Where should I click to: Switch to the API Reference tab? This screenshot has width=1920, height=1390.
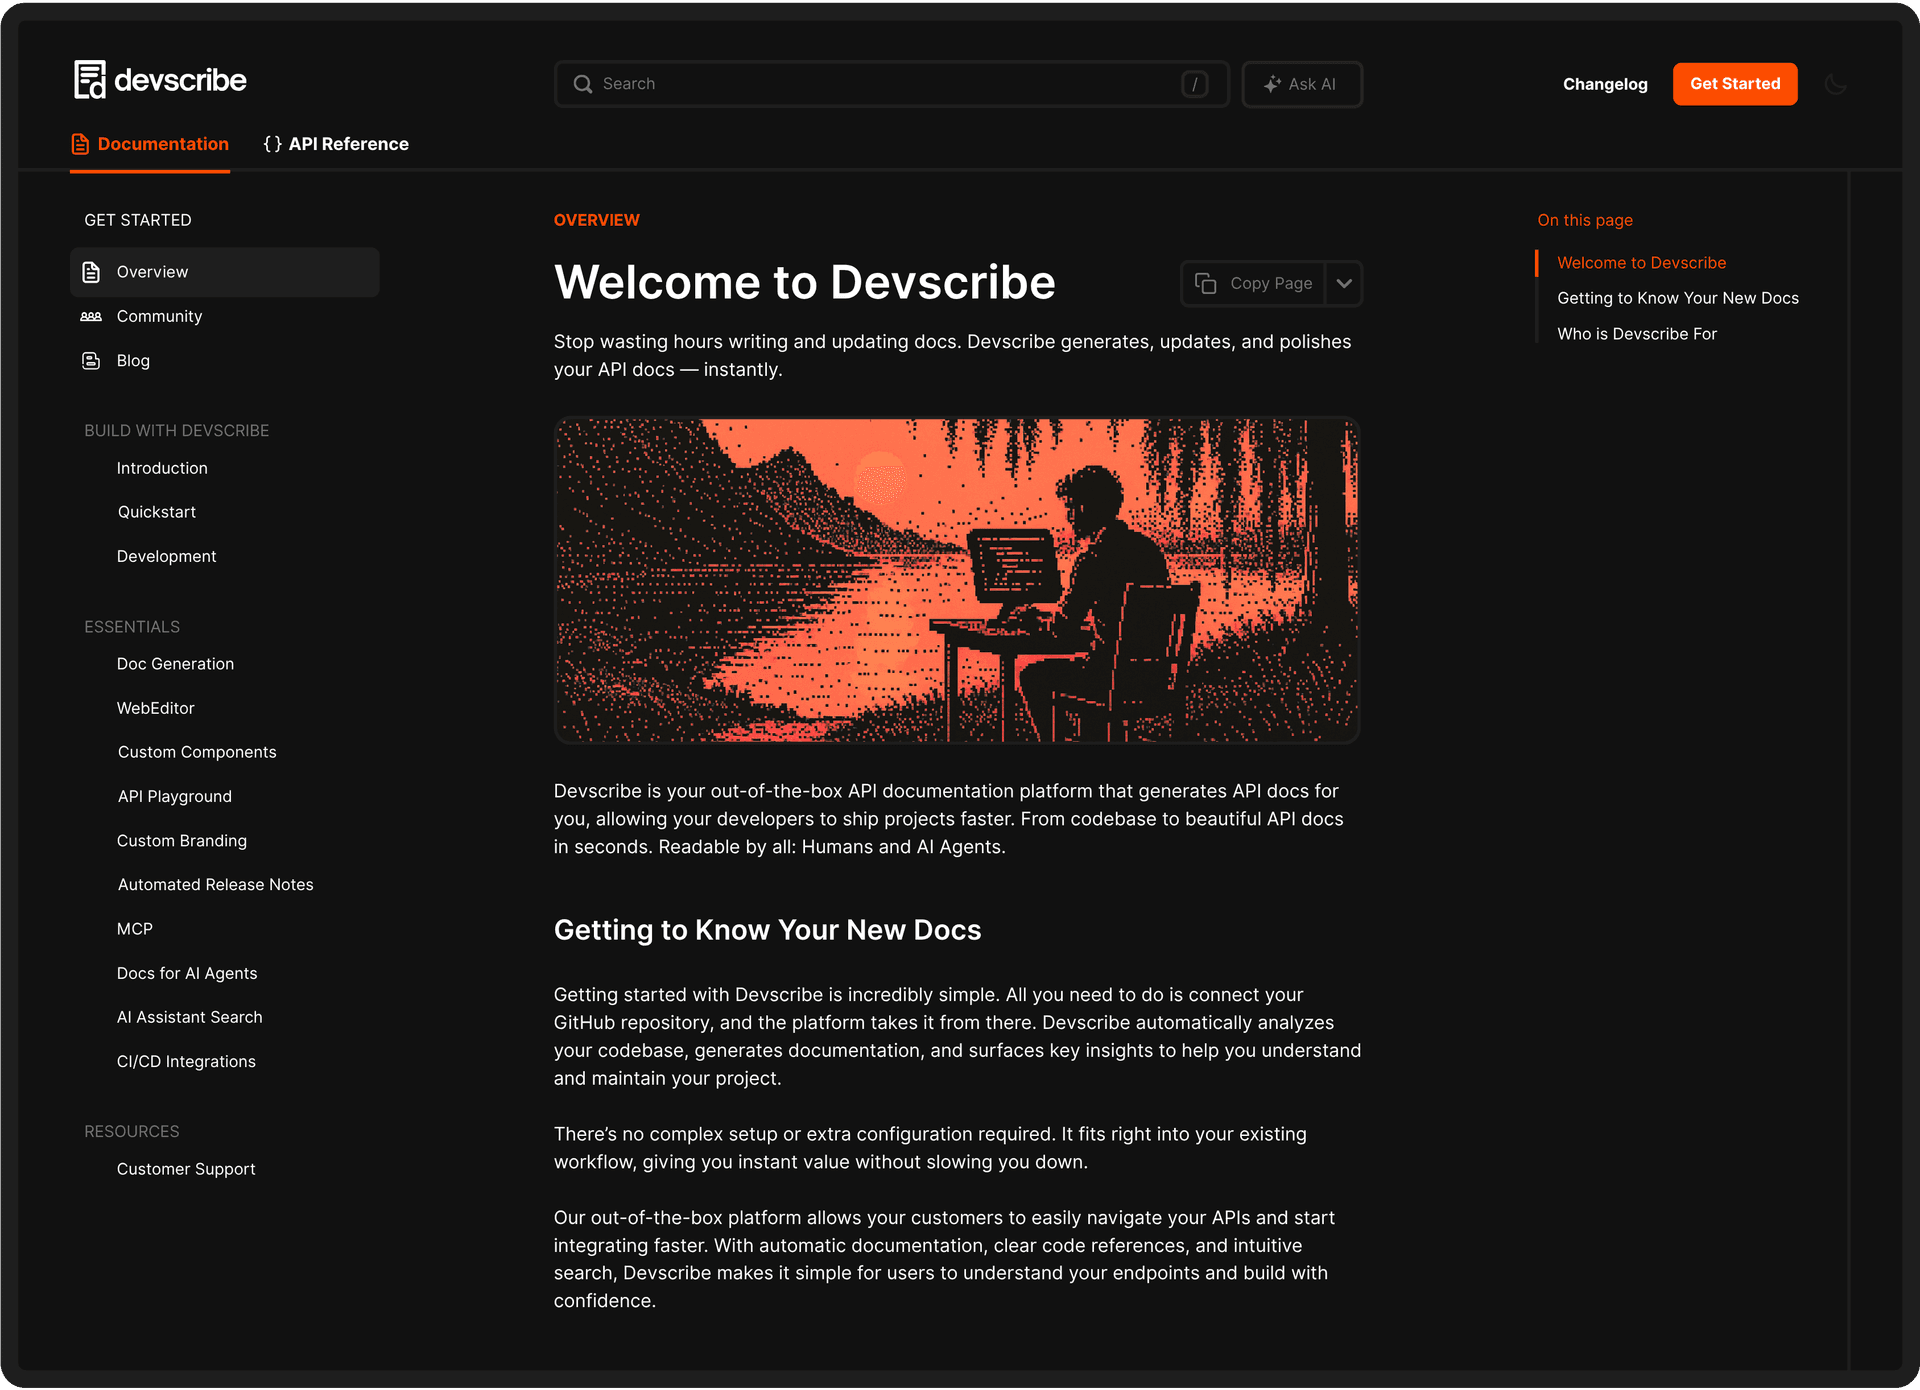tap(348, 143)
